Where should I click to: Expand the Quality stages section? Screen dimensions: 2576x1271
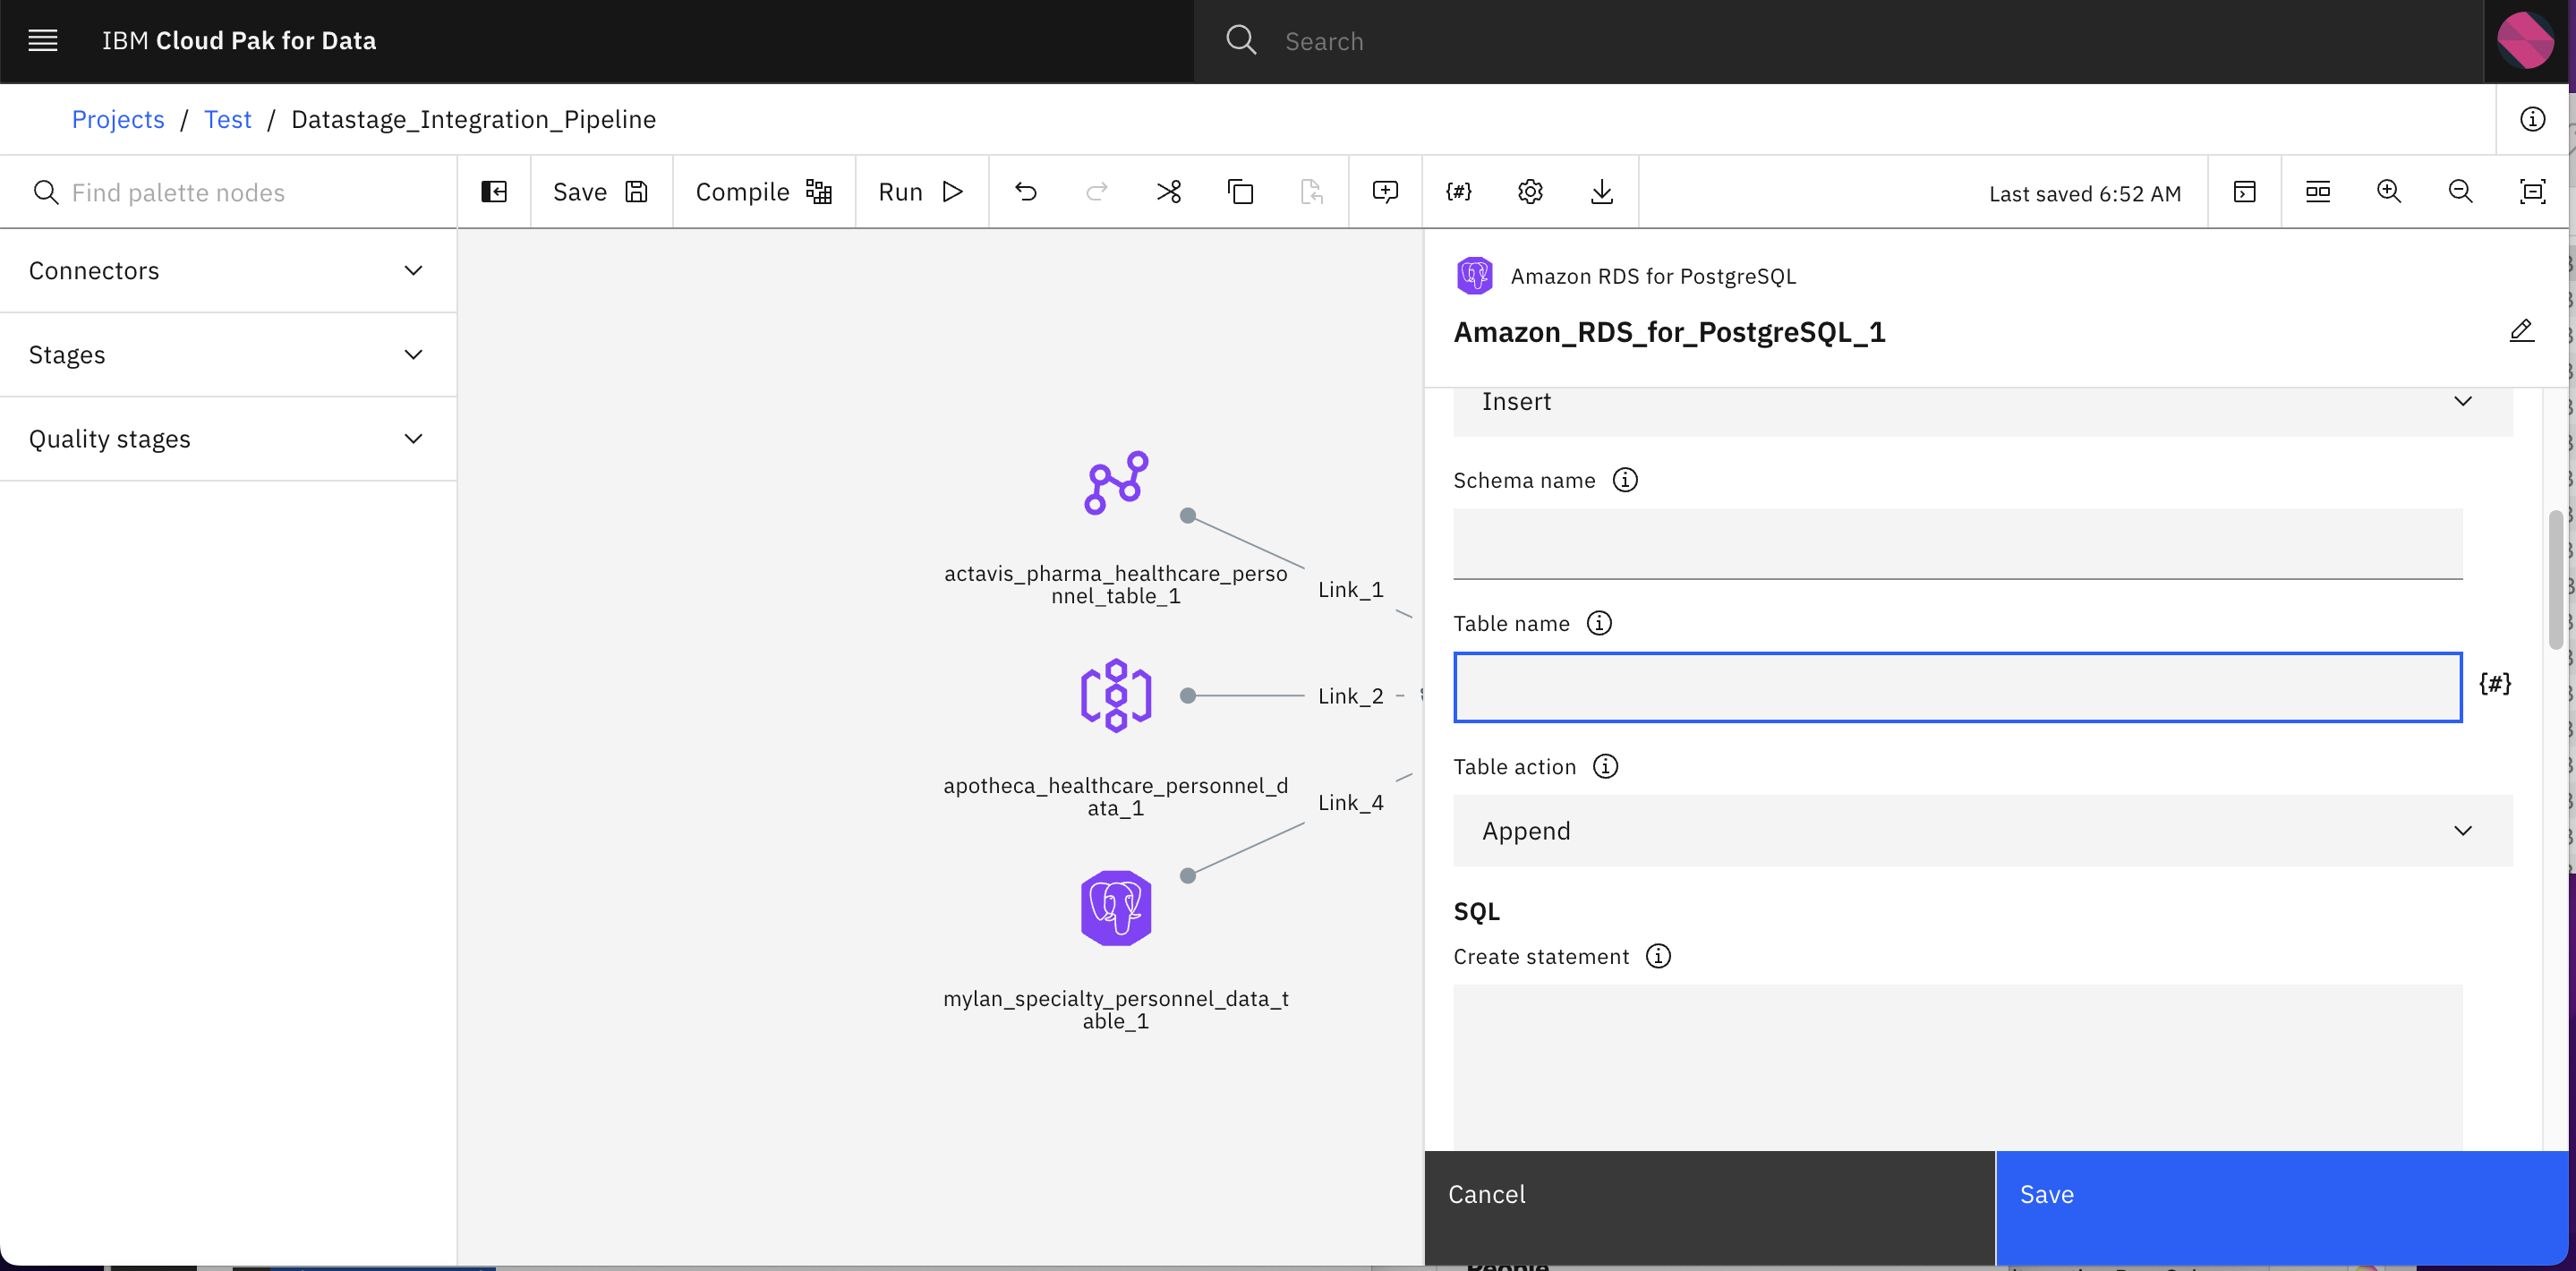pyautogui.click(x=228, y=439)
